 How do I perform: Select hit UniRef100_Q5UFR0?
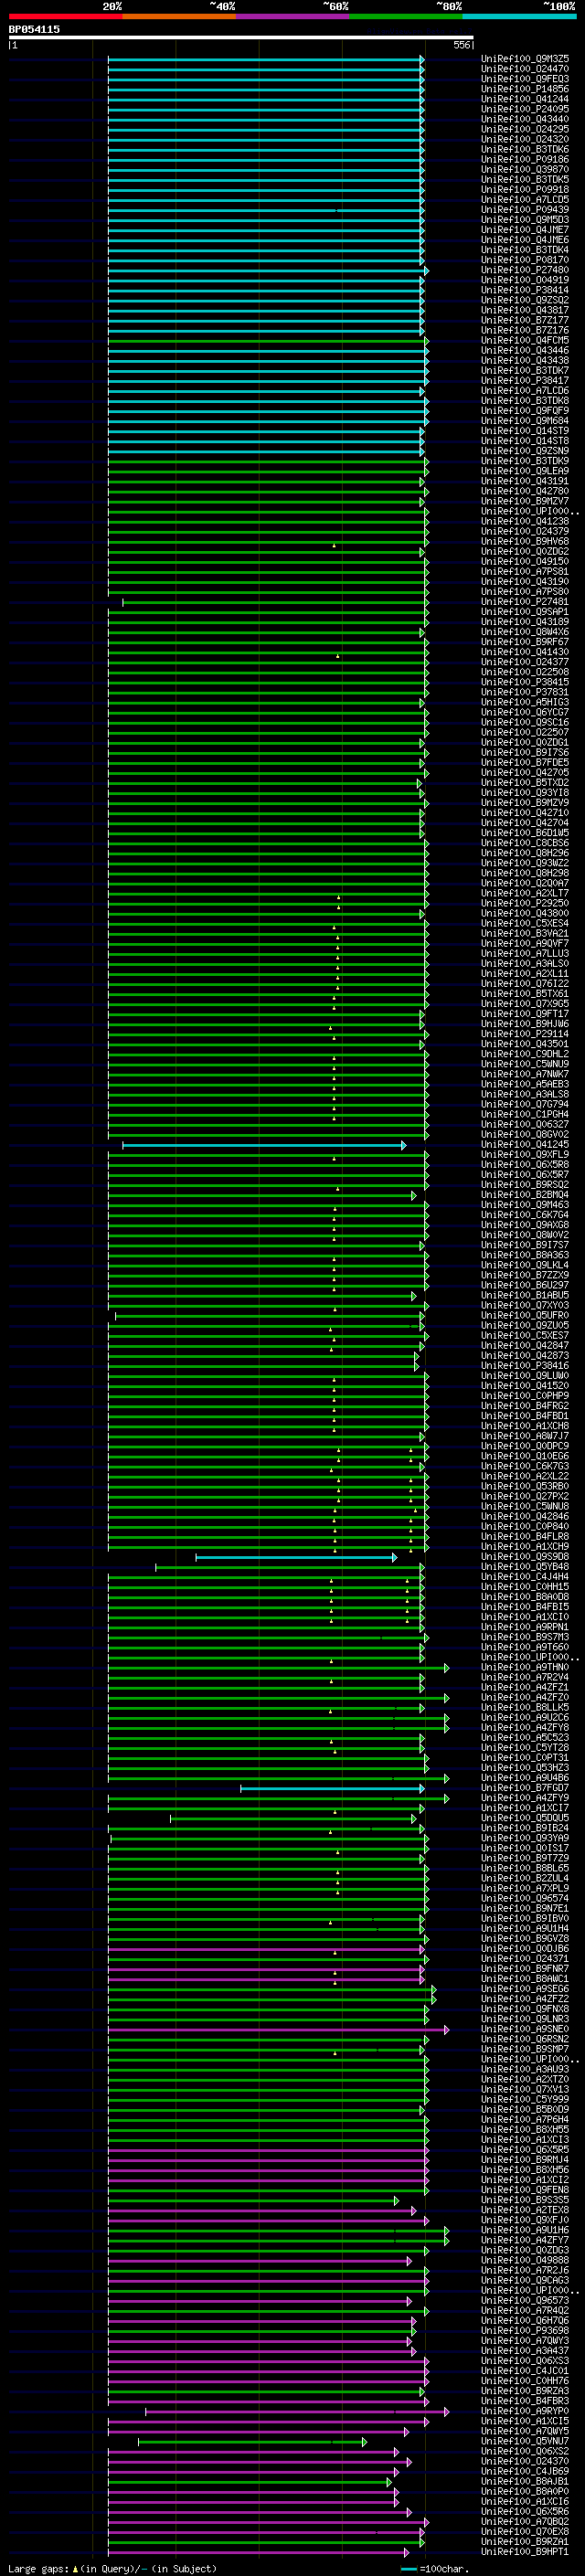tap(525, 1316)
